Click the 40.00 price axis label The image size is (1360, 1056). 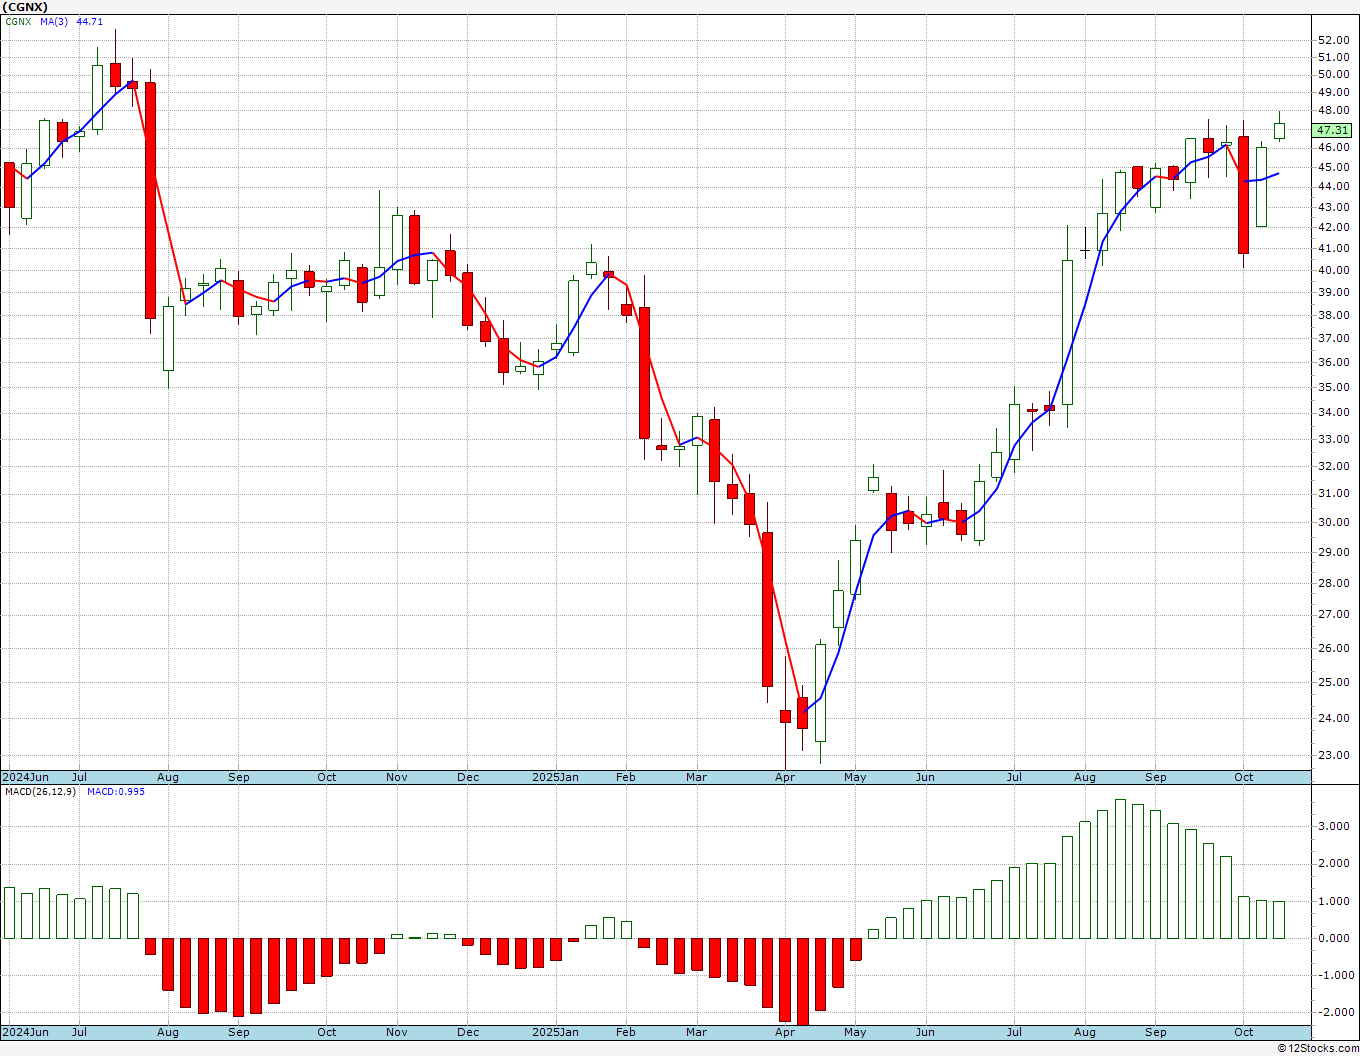(1334, 270)
